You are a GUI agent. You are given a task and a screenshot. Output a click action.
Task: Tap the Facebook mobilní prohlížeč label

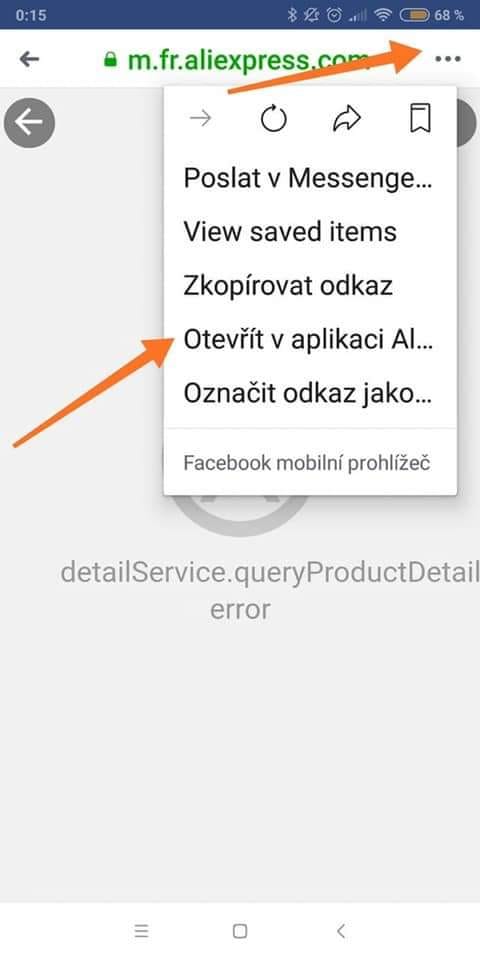[x=307, y=463]
